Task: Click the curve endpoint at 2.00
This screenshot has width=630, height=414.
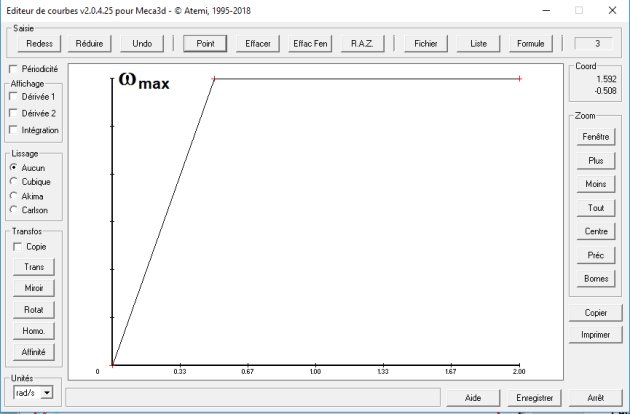Action: [520, 79]
